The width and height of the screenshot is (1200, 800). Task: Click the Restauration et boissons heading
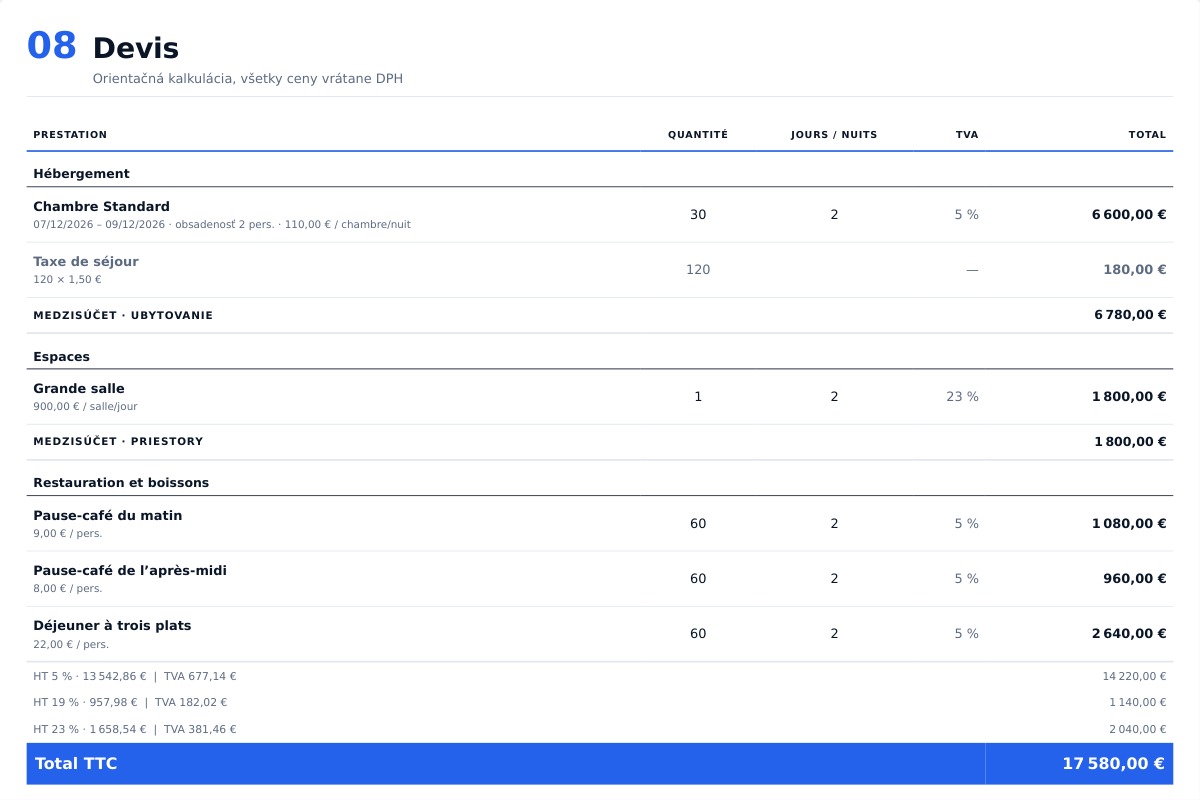pyautogui.click(x=121, y=483)
